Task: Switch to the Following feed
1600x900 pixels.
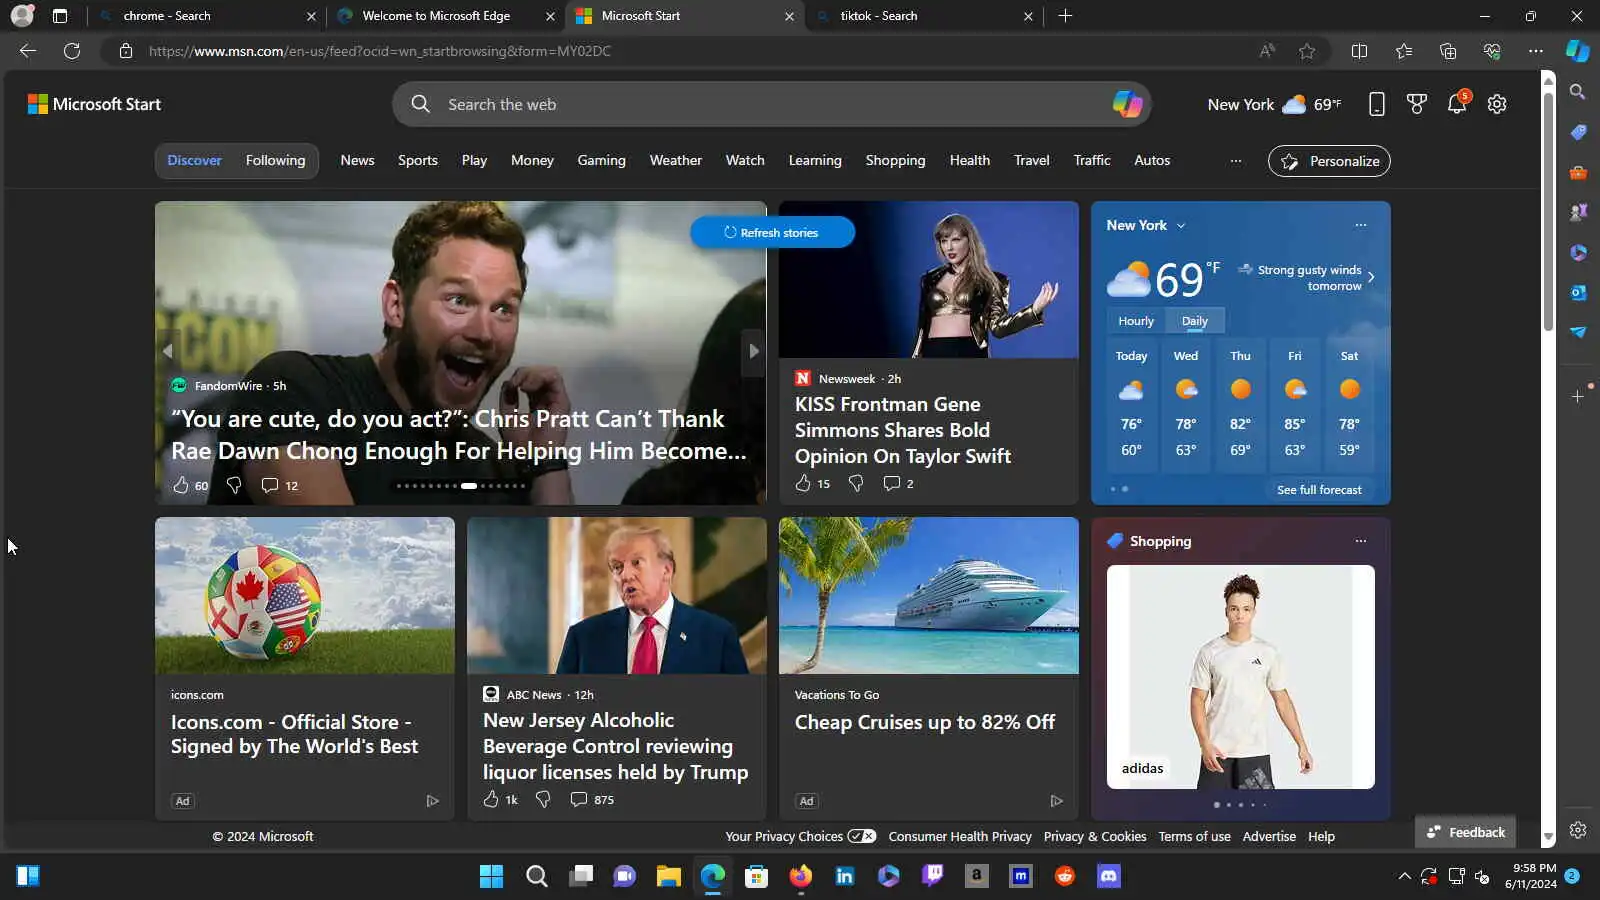Action: click(275, 160)
